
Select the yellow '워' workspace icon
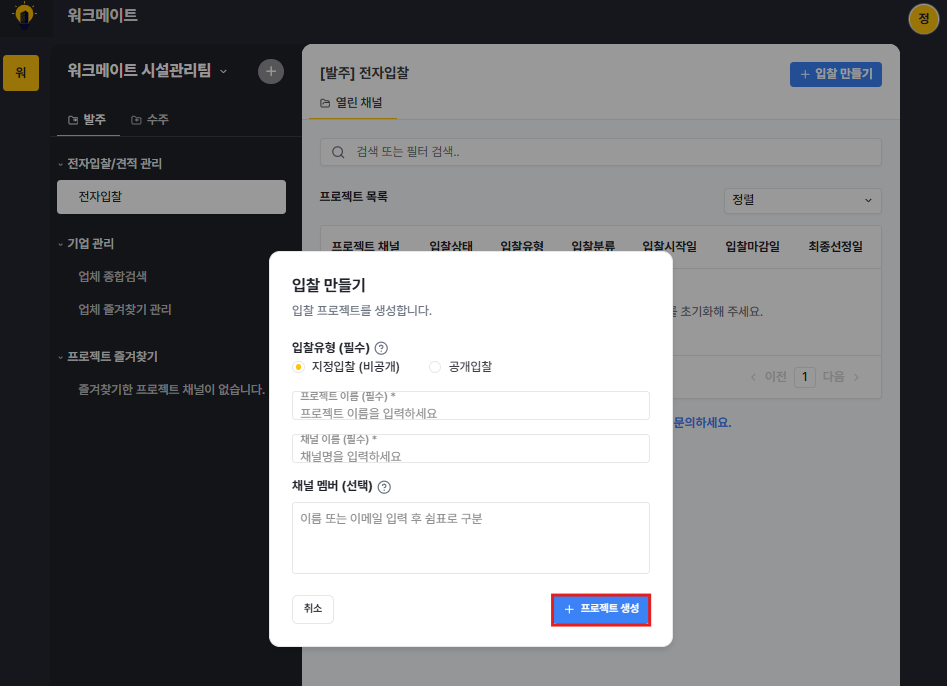click(x=21, y=73)
